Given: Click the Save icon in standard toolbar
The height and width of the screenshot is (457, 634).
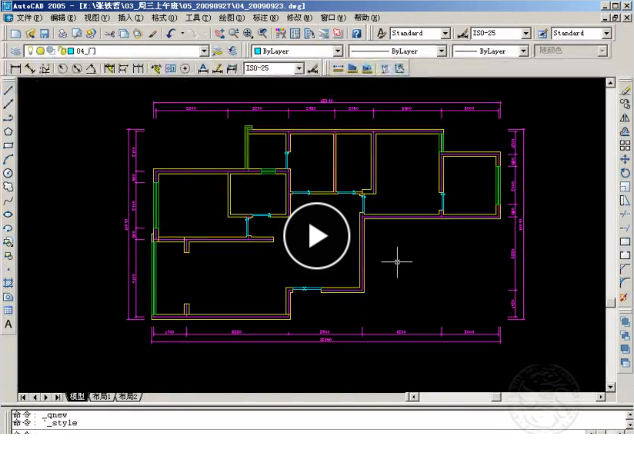Looking at the screenshot, I should pos(44,33).
